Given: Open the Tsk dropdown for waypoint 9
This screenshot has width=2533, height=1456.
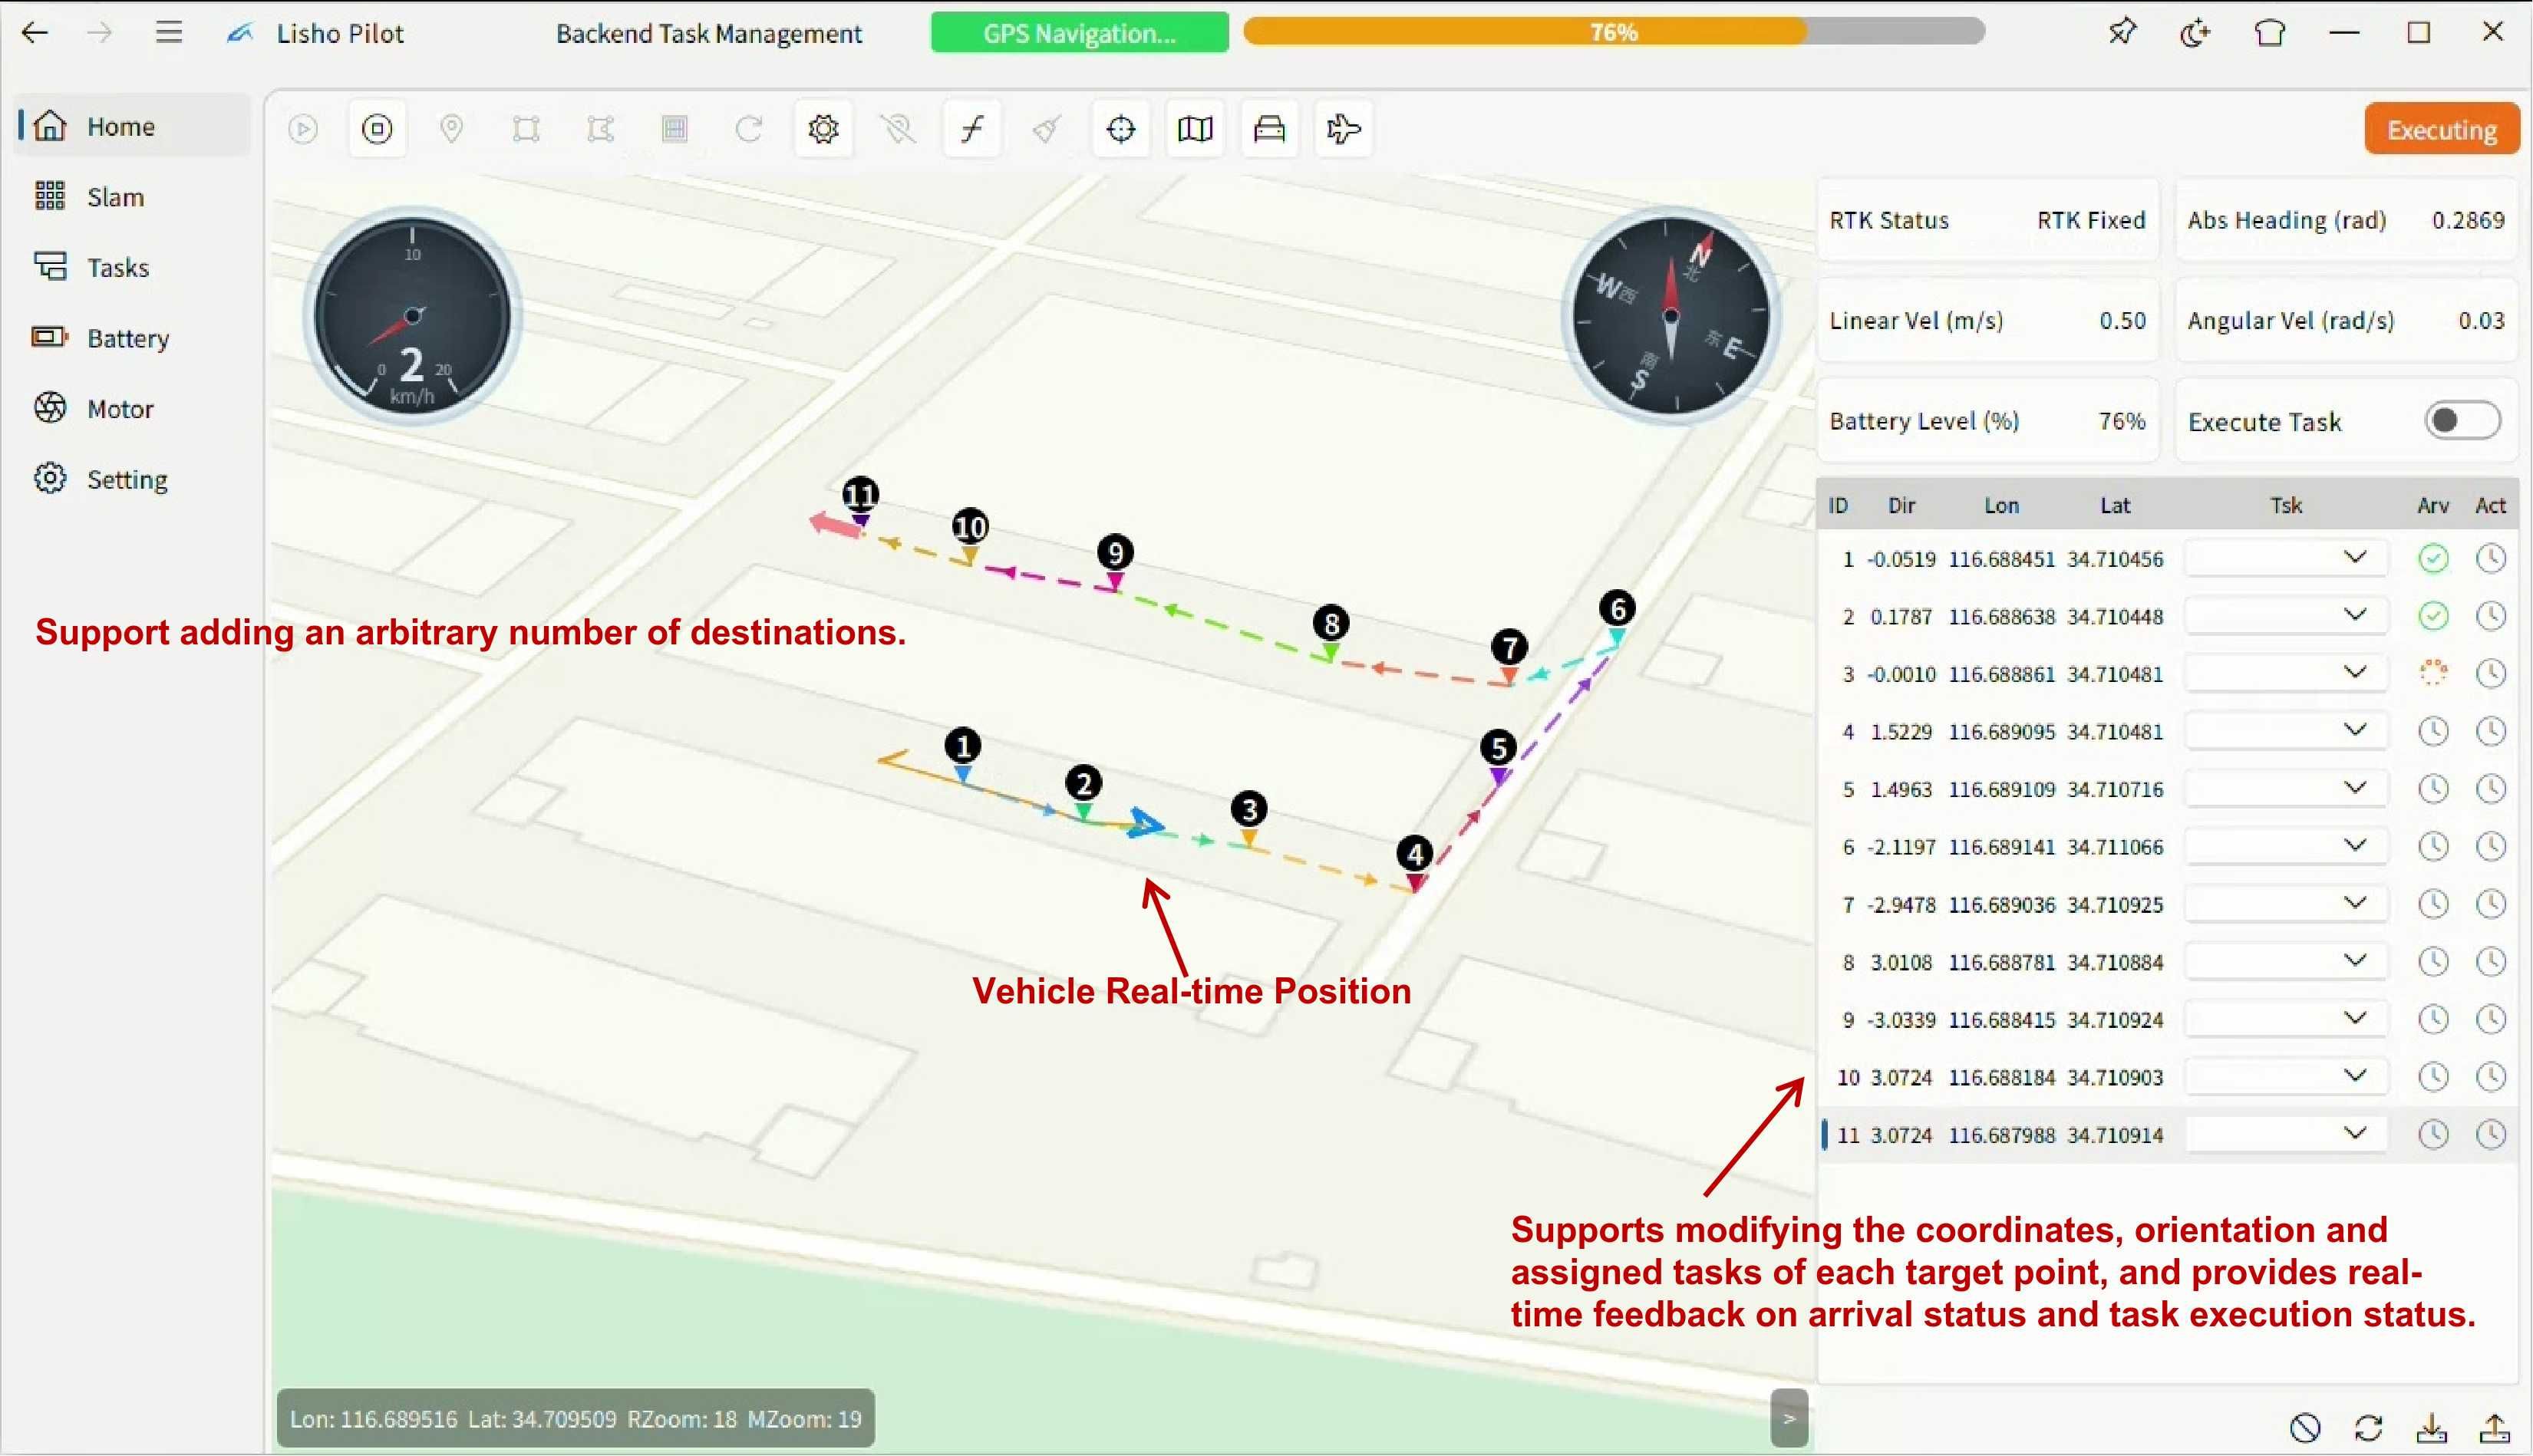Looking at the screenshot, I should 2286,1019.
